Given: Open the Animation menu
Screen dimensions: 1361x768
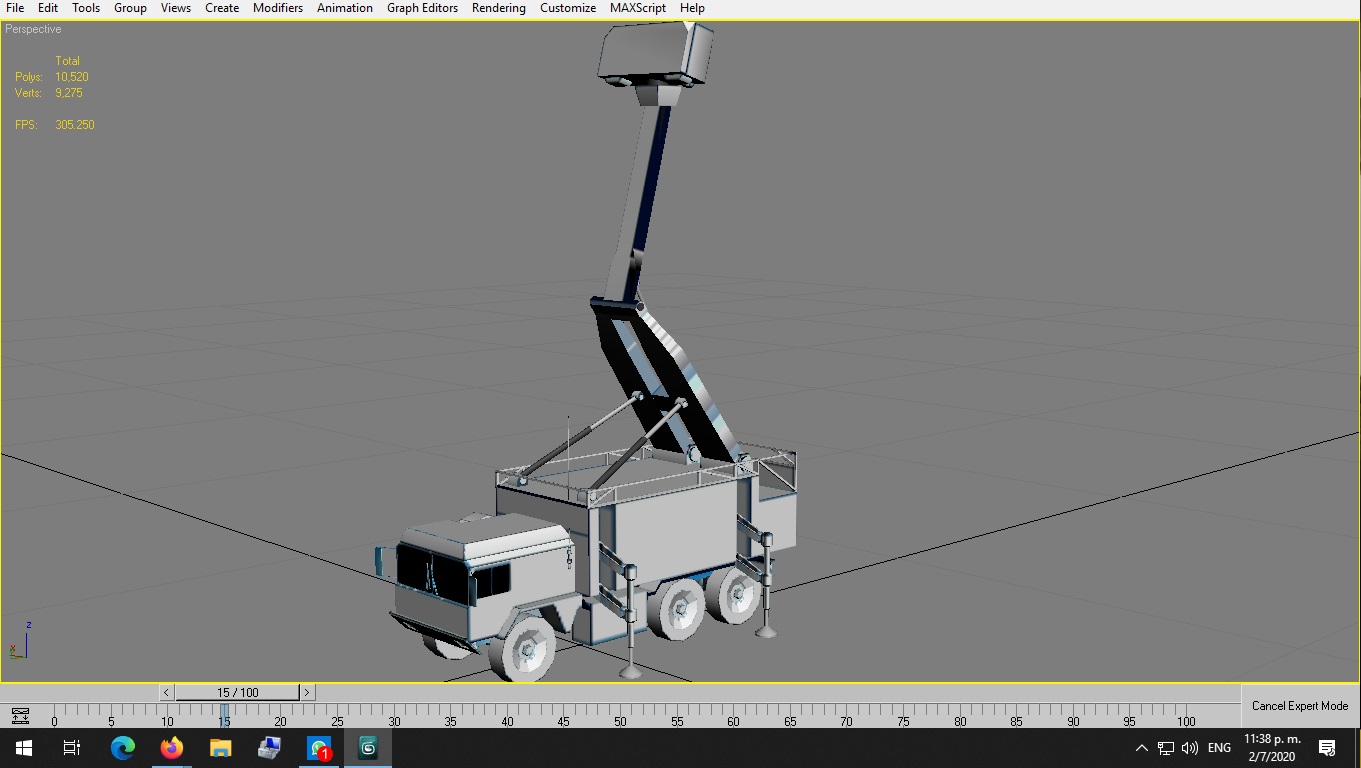Looking at the screenshot, I should click(x=345, y=8).
